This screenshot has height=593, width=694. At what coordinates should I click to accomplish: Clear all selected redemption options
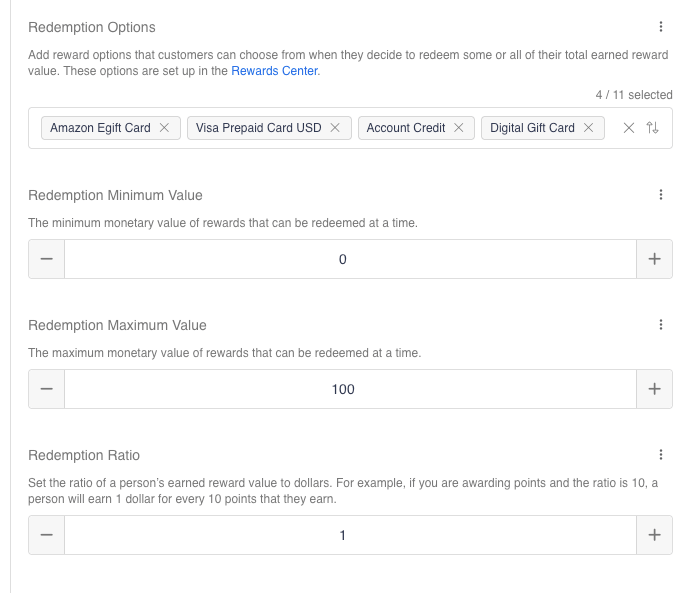coord(628,128)
